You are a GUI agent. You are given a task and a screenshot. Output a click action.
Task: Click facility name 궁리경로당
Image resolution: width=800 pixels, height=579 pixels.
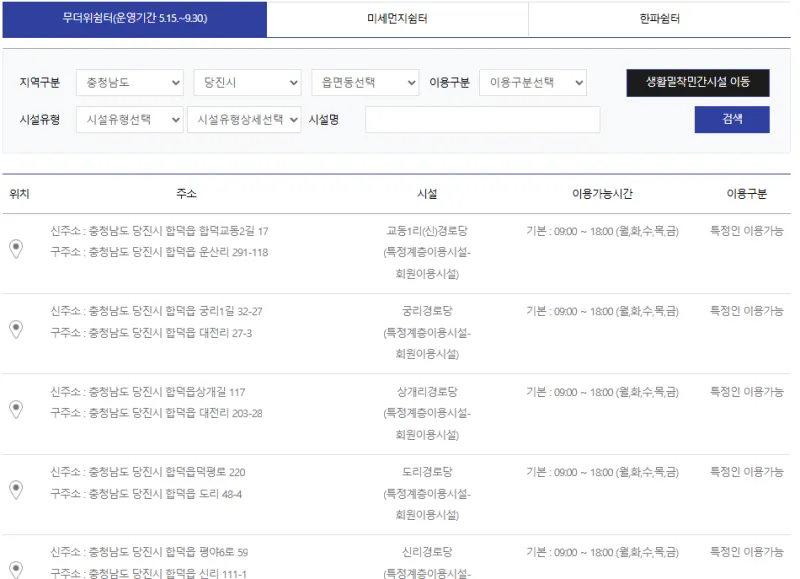(x=427, y=311)
